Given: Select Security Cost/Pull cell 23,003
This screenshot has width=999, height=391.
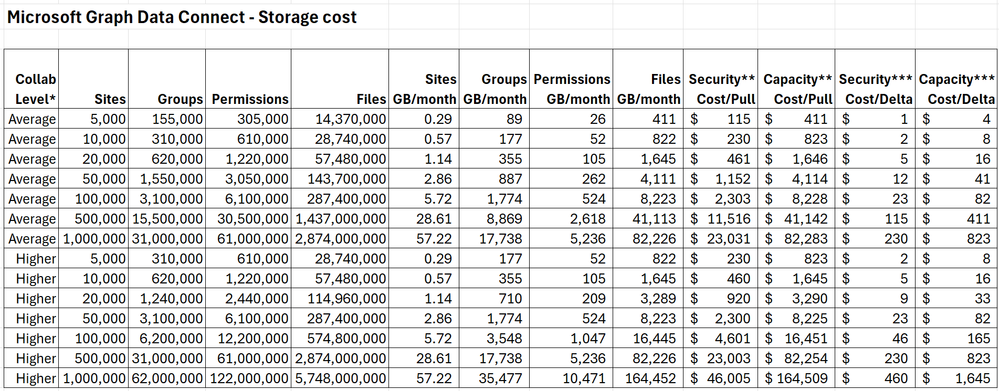Looking at the screenshot, I should pyautogui.click(x=721, y=359).
